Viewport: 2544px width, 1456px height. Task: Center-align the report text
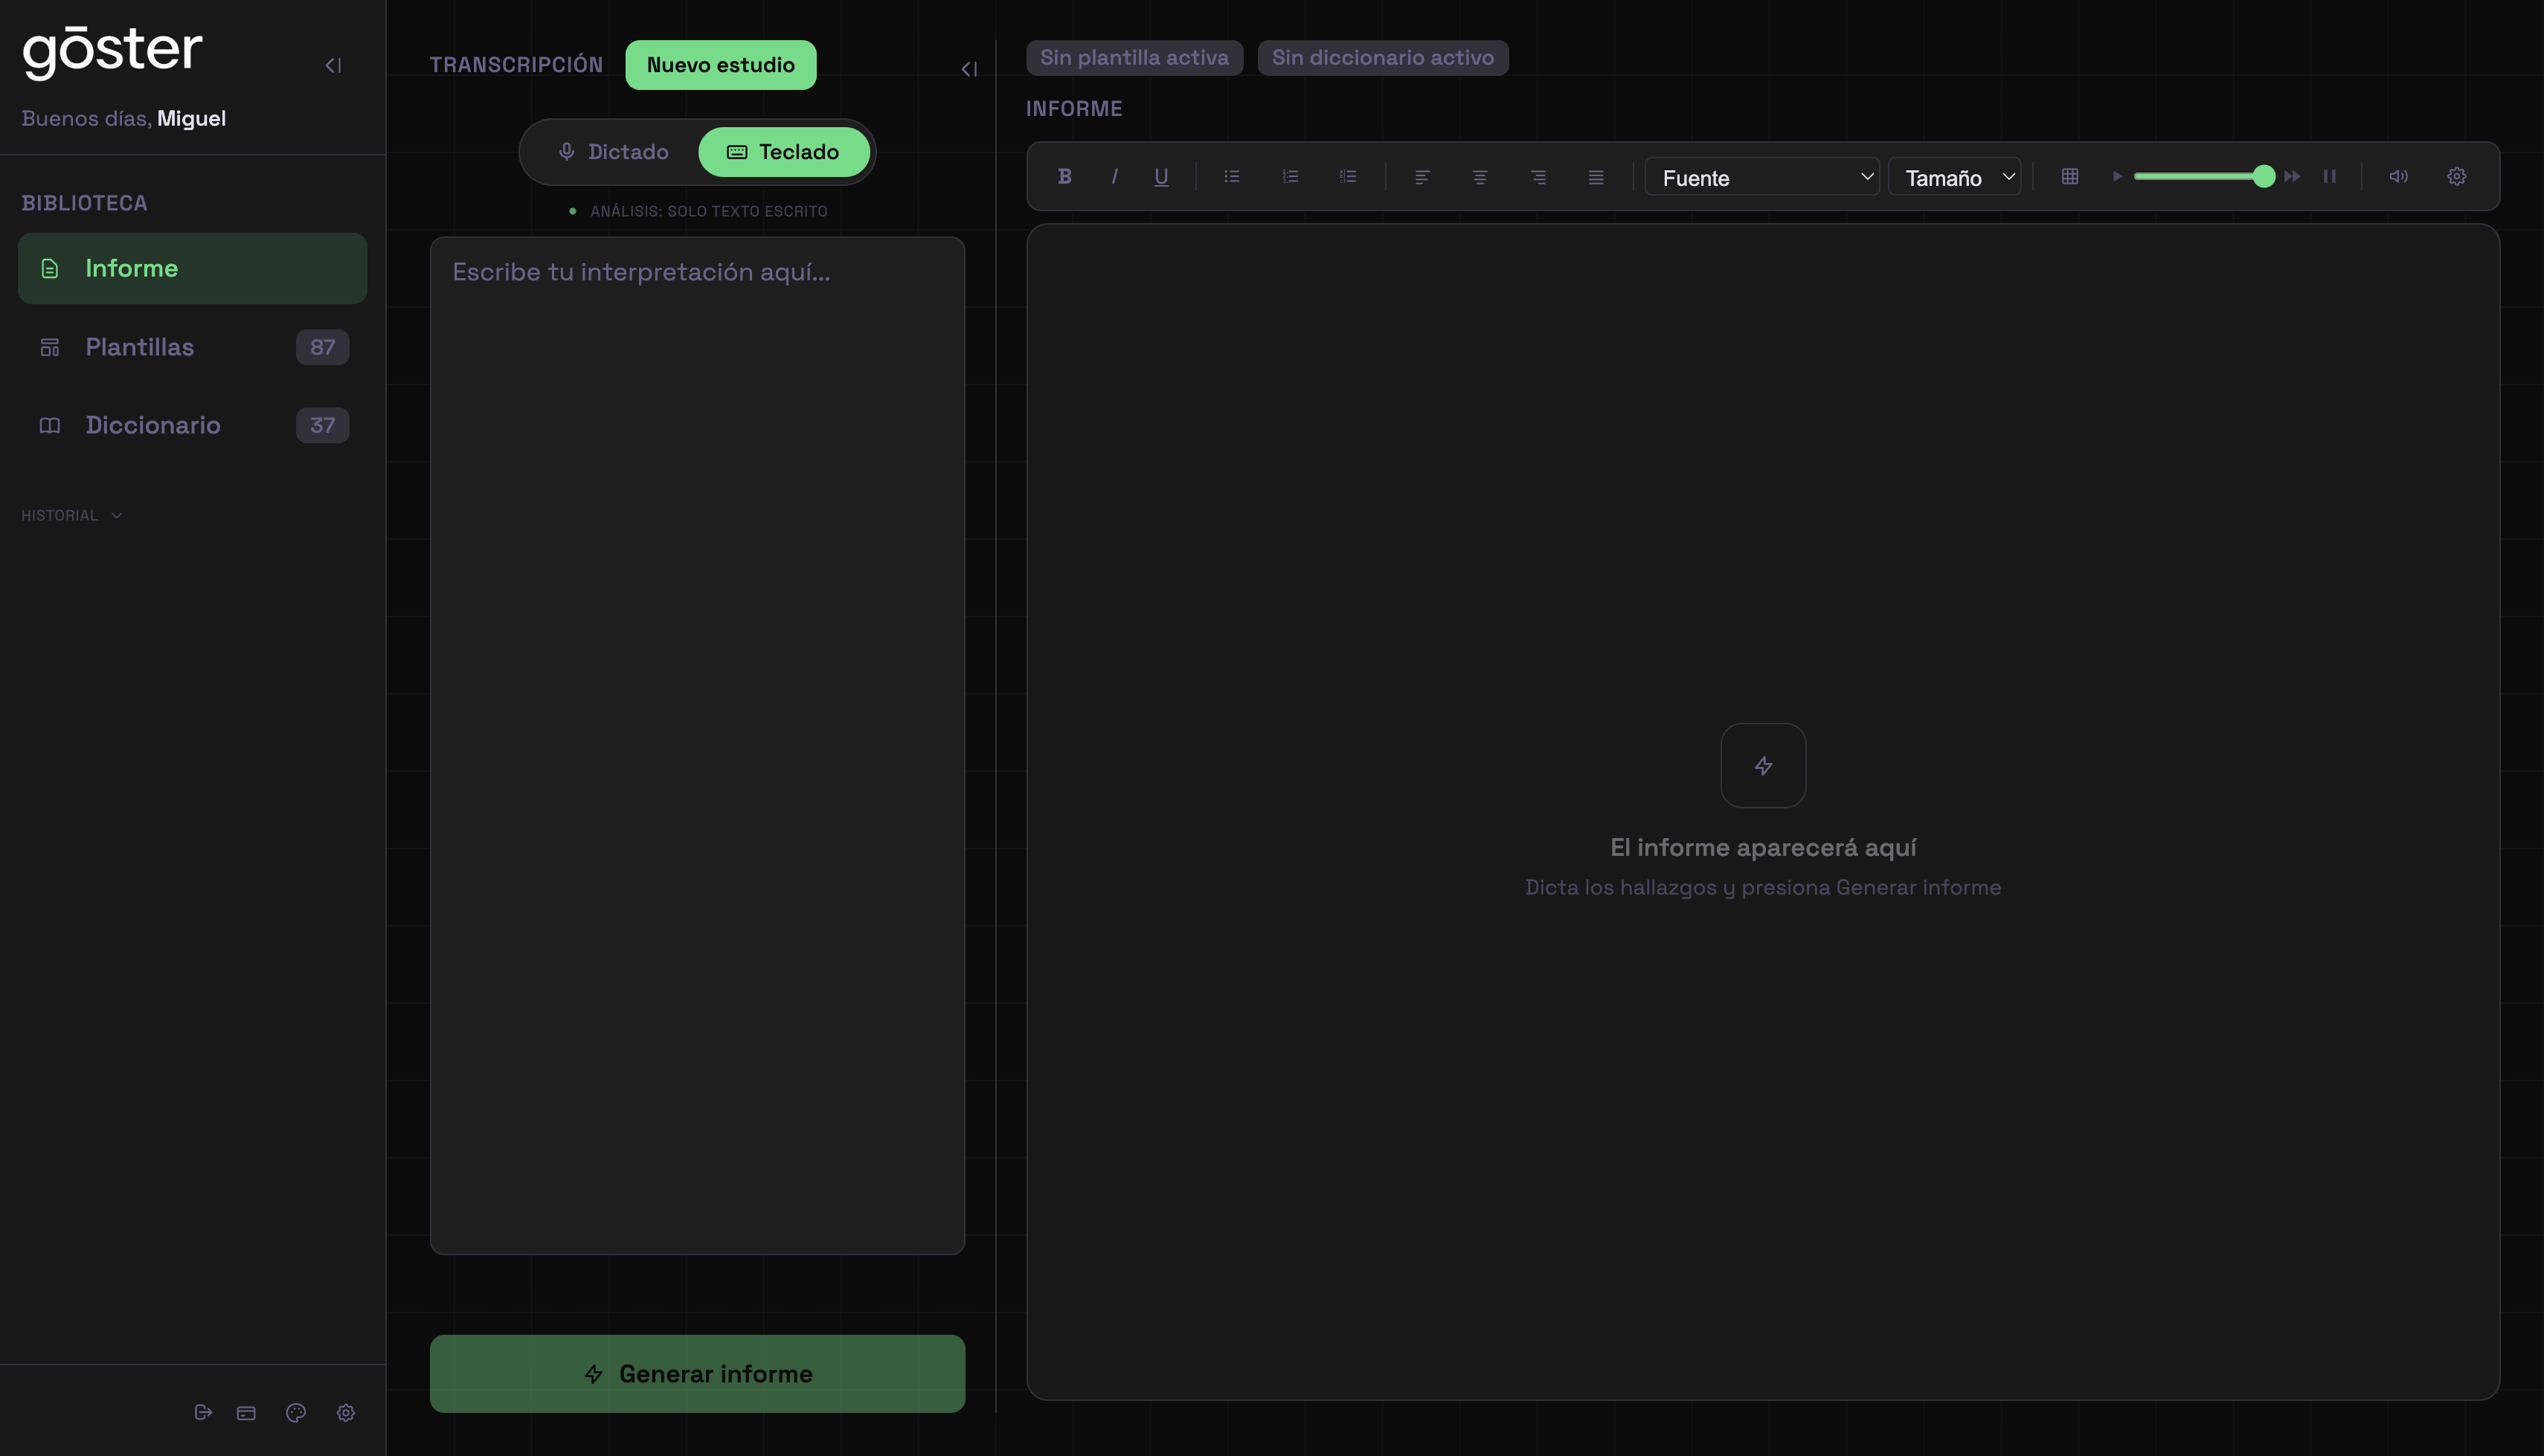(x=1480, y=176)
